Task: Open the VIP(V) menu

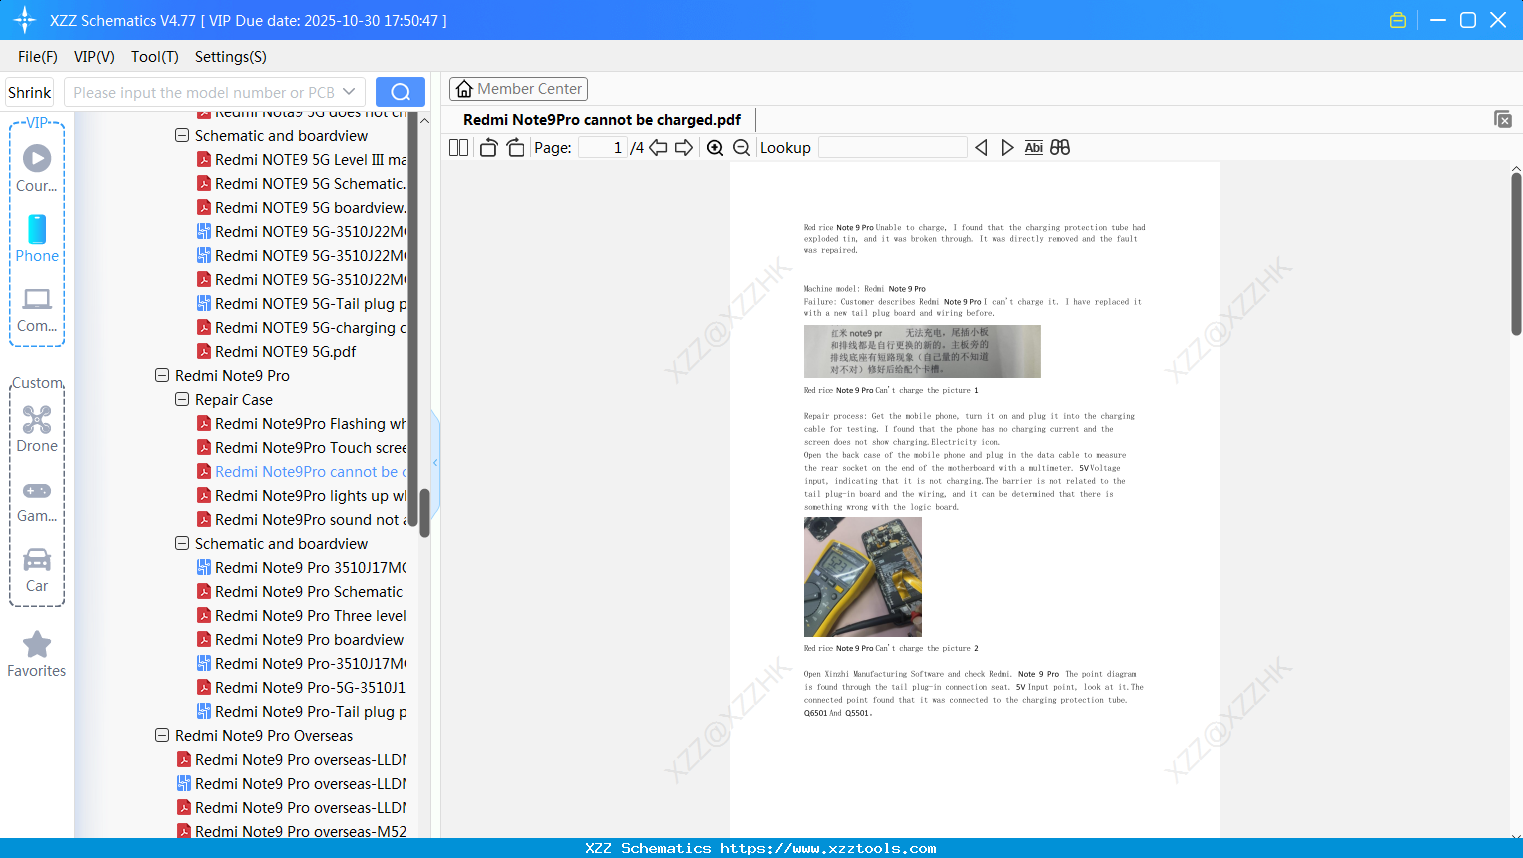Action: 94,57
